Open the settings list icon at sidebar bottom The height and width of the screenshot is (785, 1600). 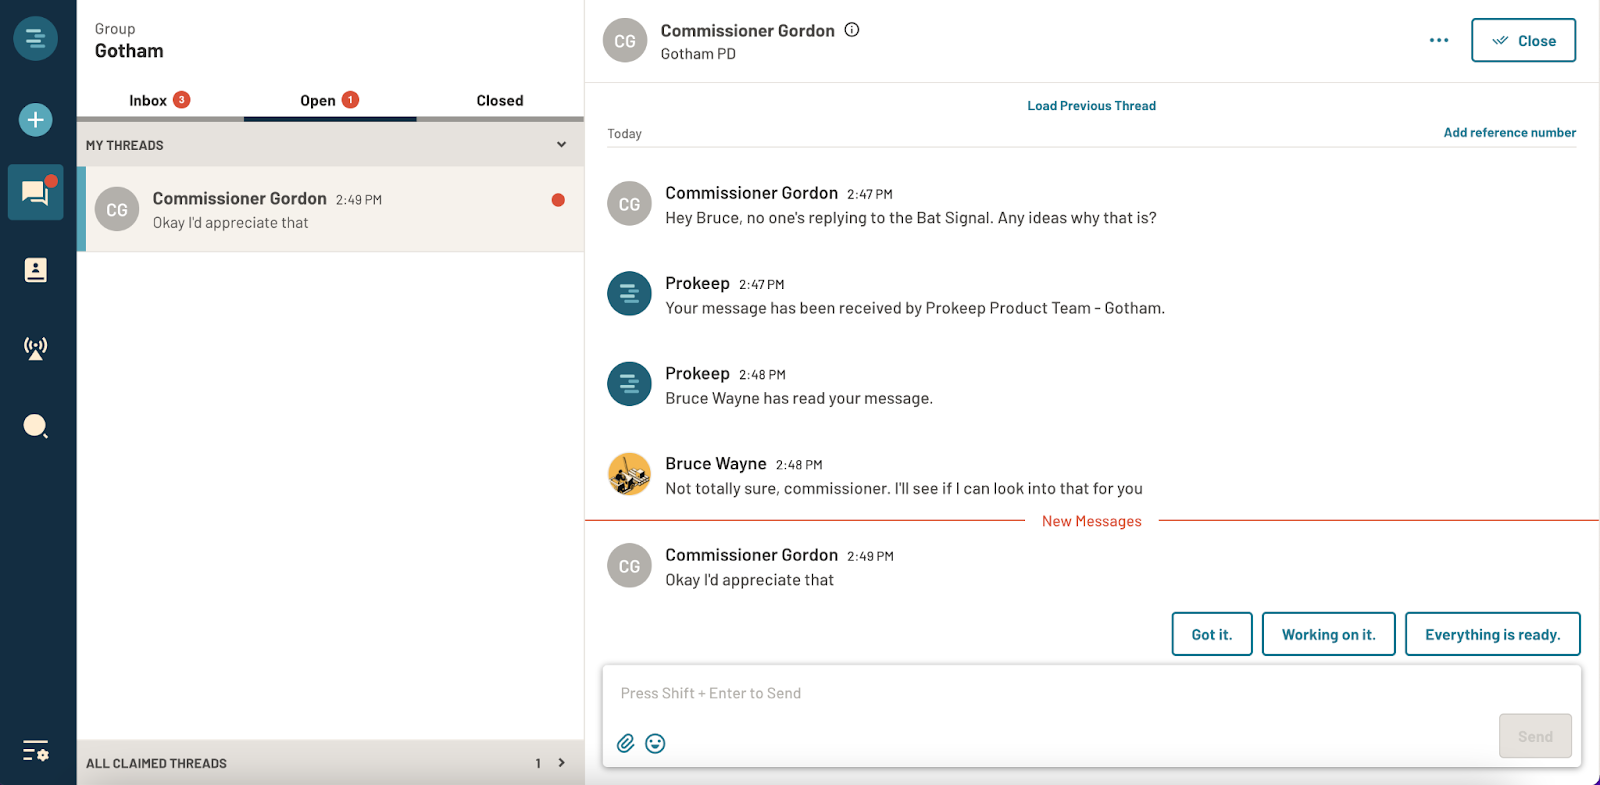(x=35, y=751)
